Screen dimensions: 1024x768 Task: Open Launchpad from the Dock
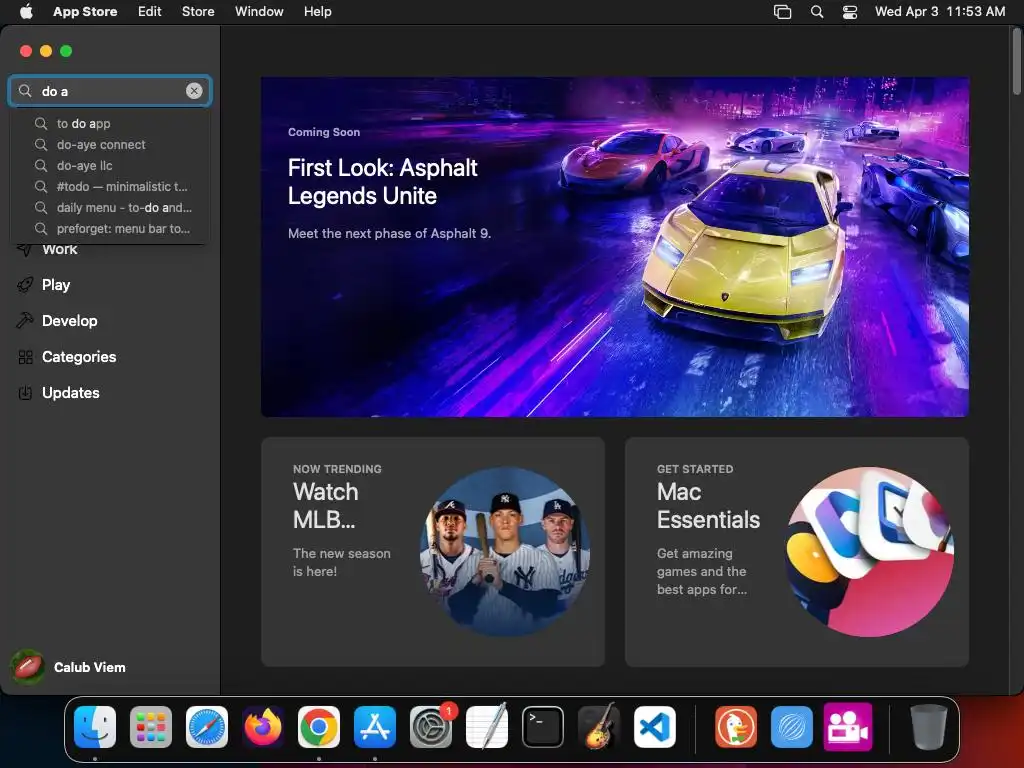point(151,727)
